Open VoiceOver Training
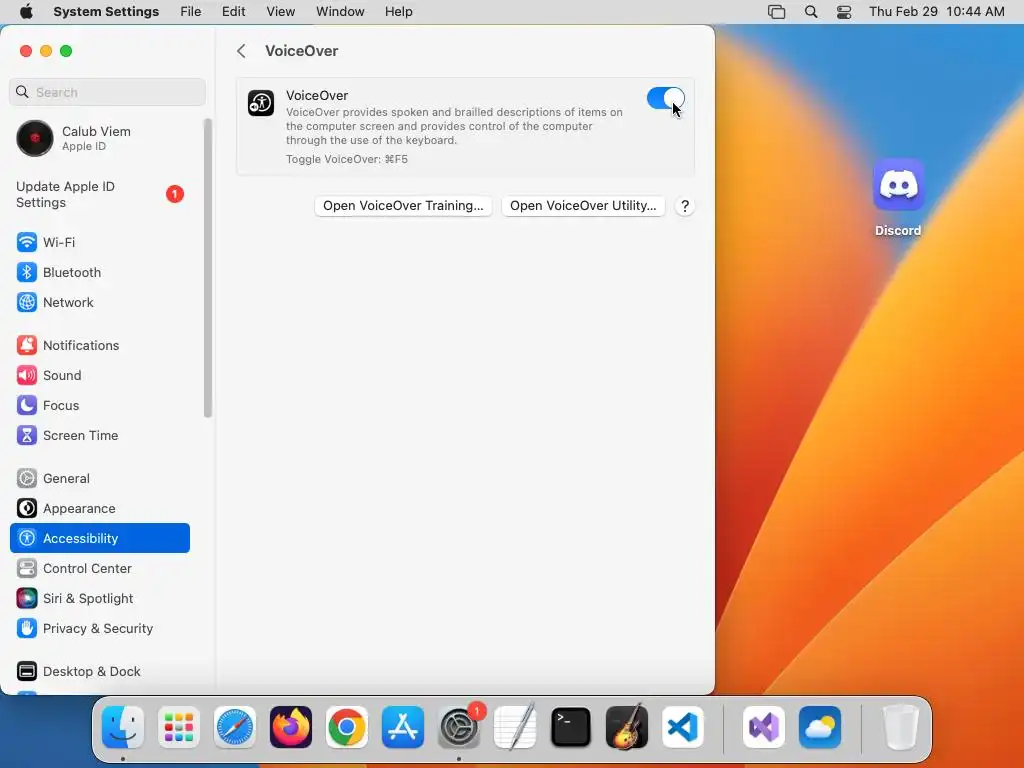Screen dimensions: 1024x768 coord(403,206)
